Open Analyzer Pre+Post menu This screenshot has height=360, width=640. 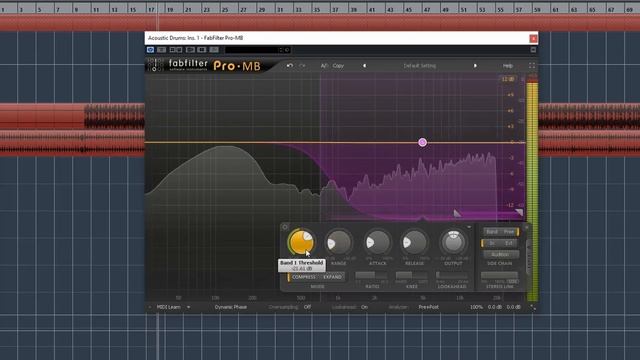[428, 307]
